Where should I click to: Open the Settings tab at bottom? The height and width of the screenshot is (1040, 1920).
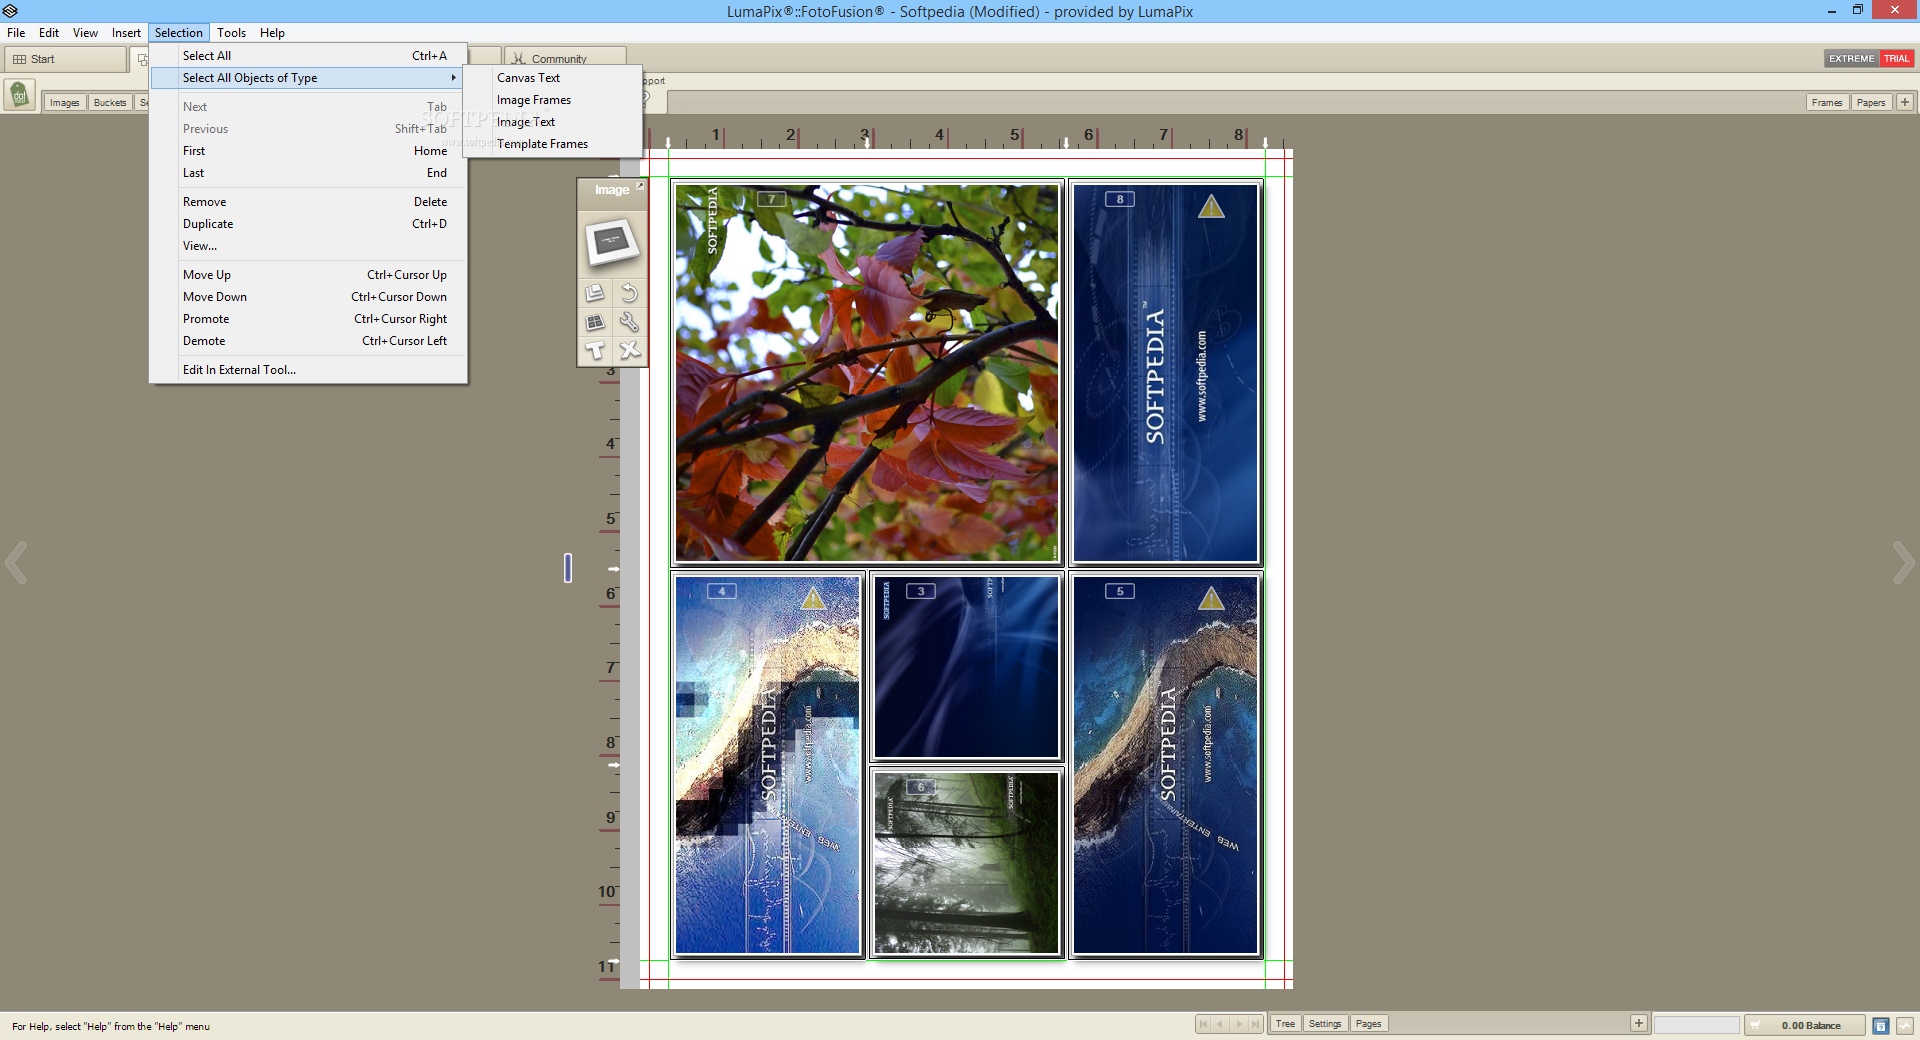(x=1325, y=1024)
